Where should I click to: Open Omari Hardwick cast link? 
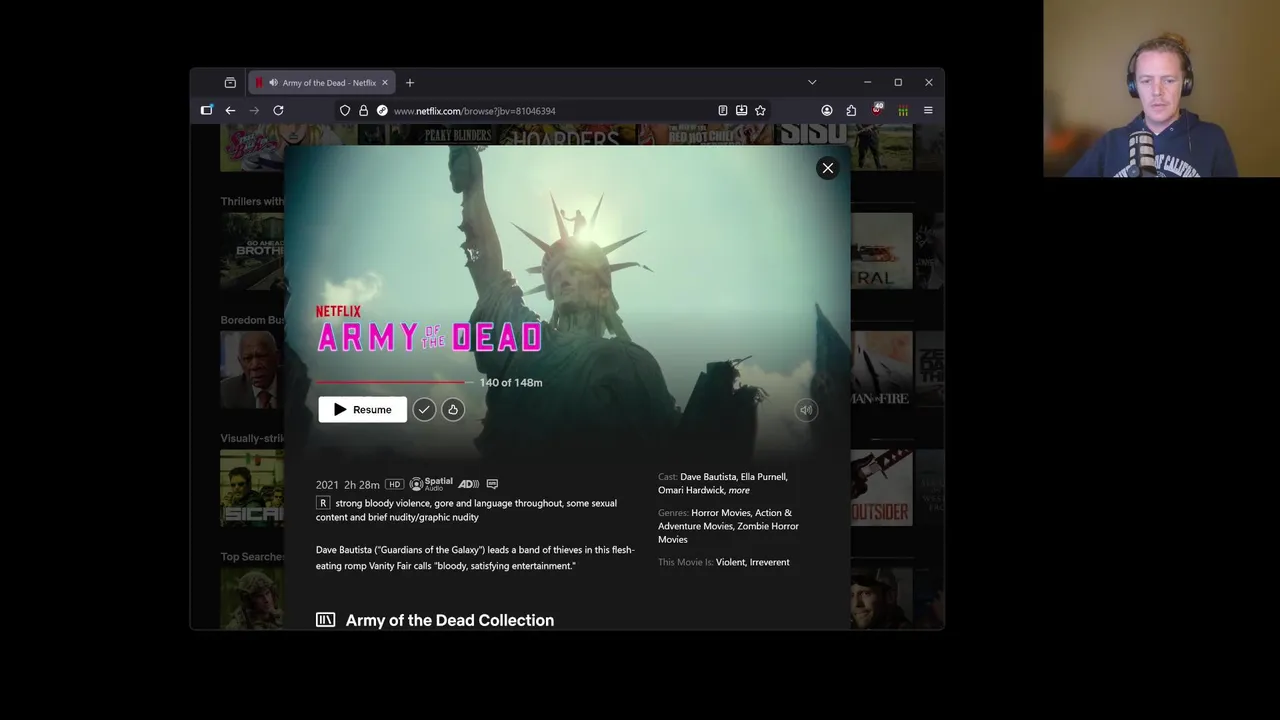[x=691, y=490]
